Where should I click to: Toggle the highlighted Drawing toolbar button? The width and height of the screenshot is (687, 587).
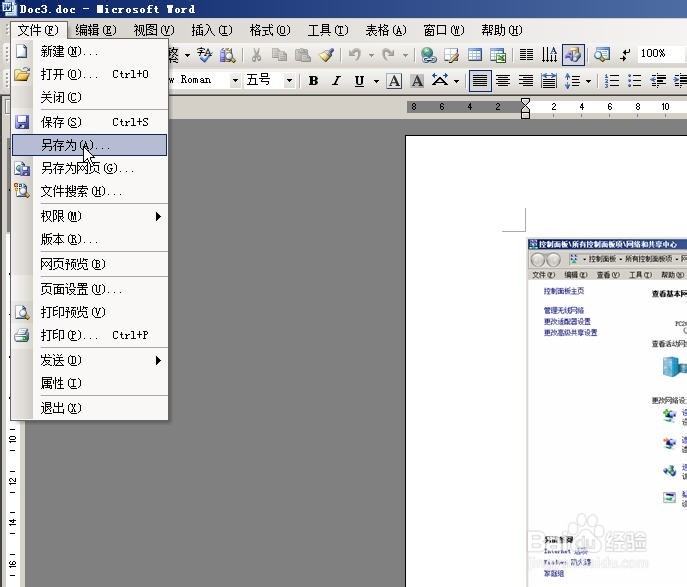(x=573, y=55)
